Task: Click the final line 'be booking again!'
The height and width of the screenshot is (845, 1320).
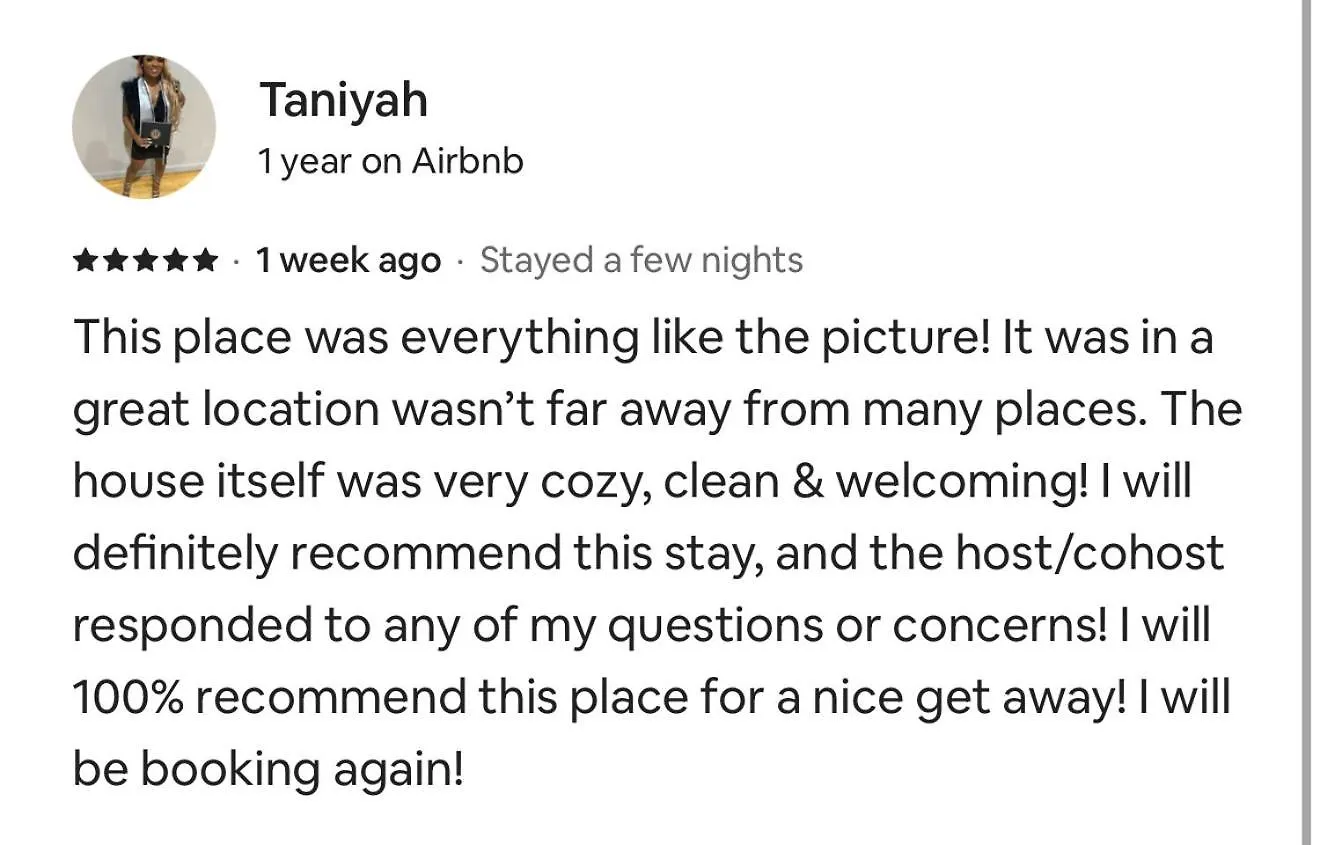Action: (269, 770)
